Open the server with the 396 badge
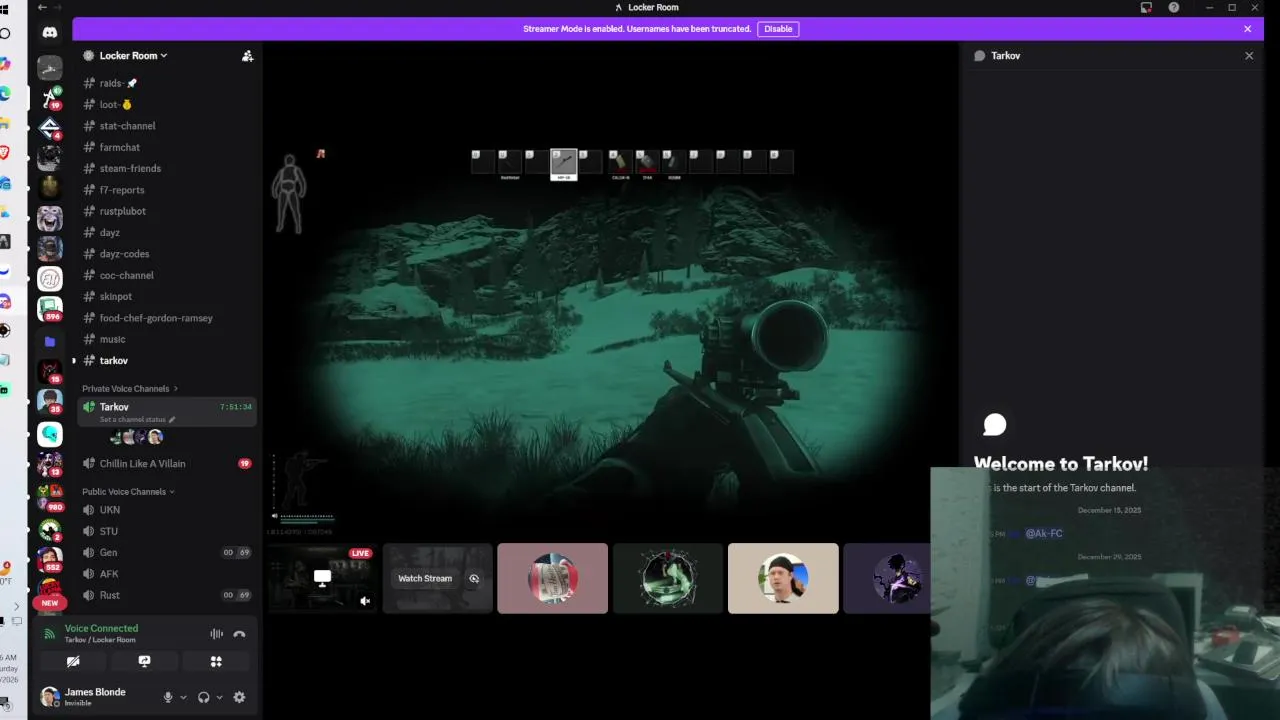The width and height of the screenshot is (1280, 720). [50, 310]
